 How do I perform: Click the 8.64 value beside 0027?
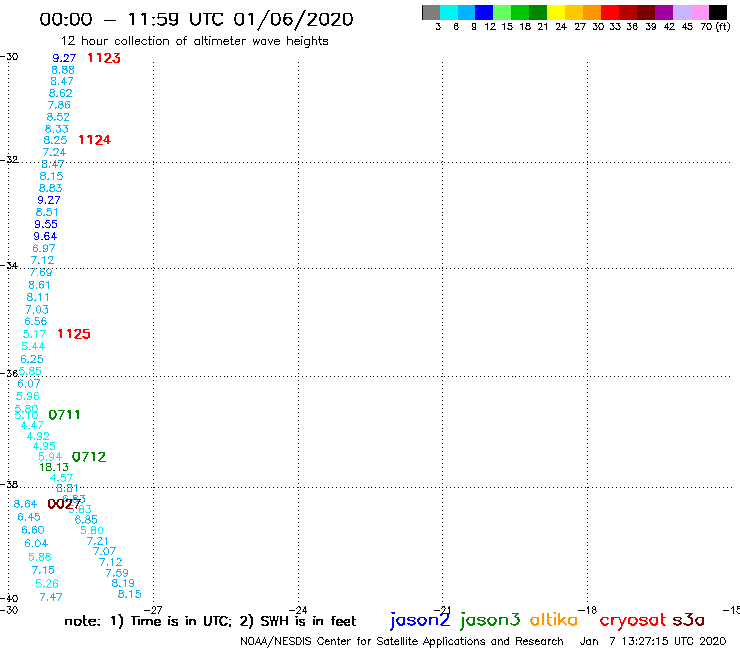click(x=25, y=504)
